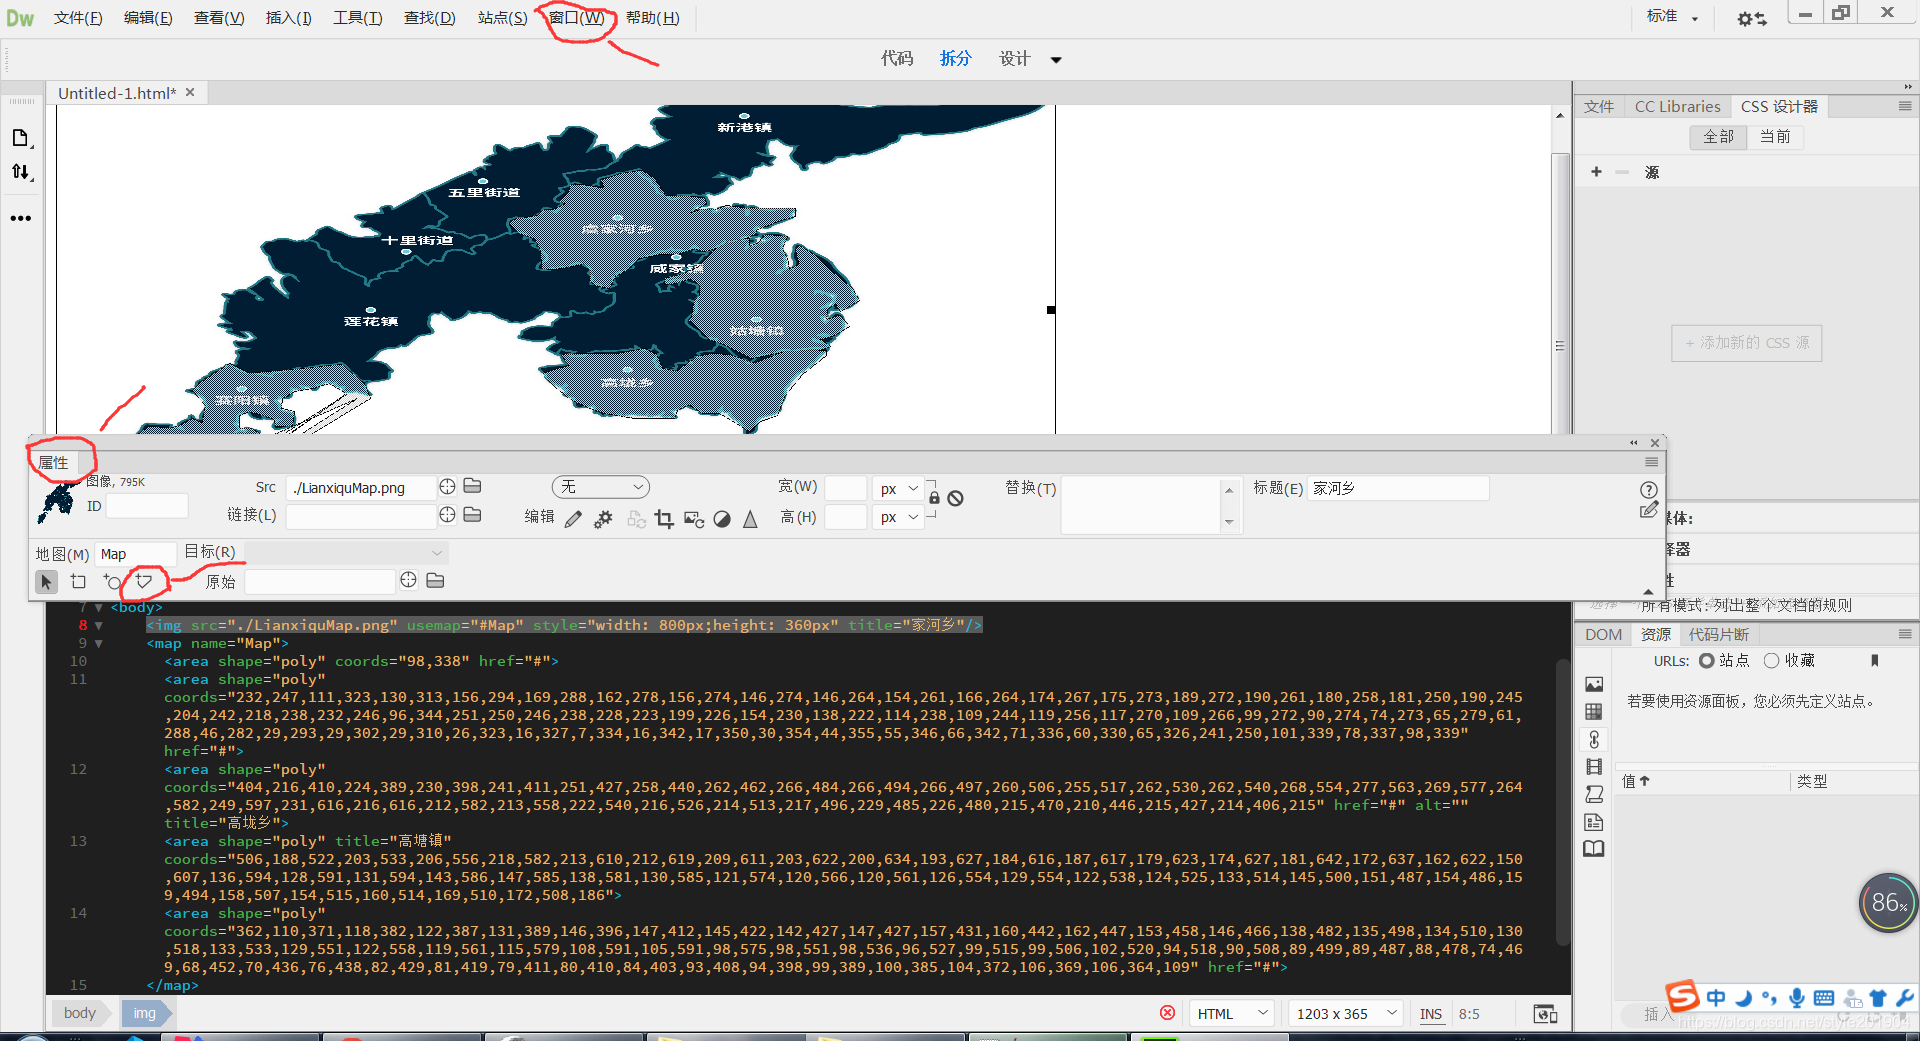
Task: Toggle INS insert mode in status bar
Action: pyautogui.click(x=1431, y=1014)
